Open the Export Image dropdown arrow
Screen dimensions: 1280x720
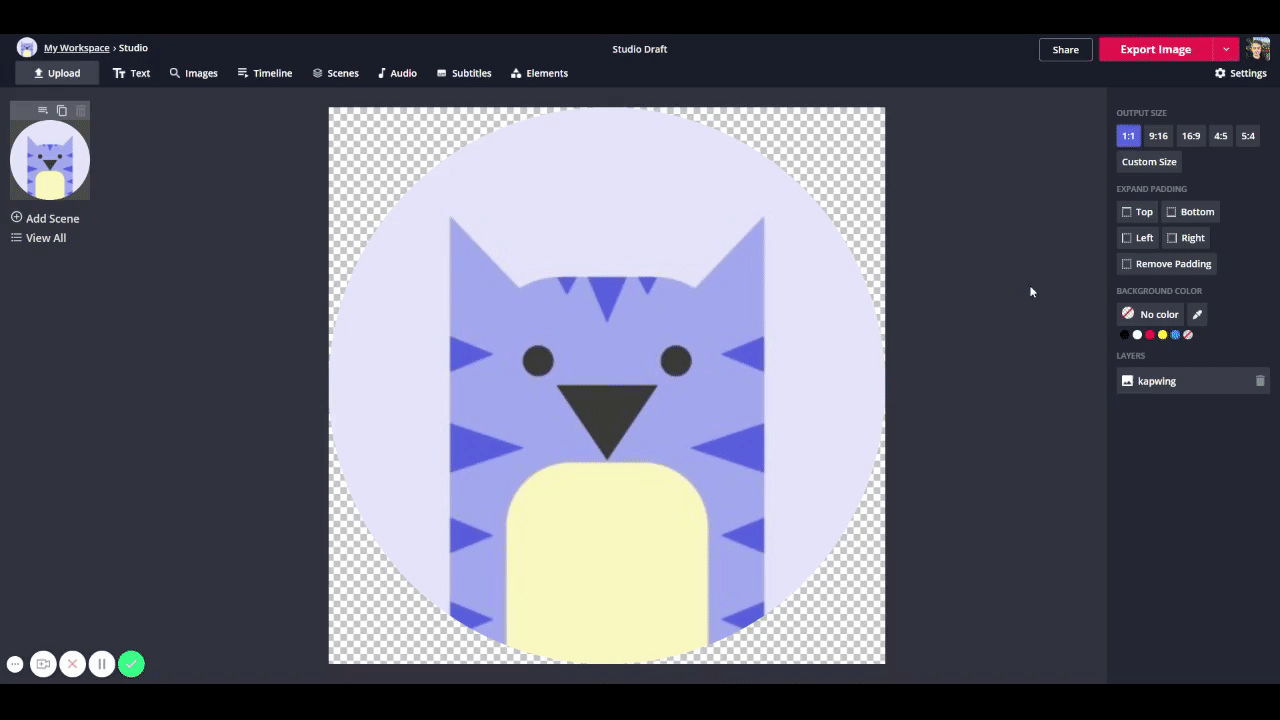pos(1226,49)
